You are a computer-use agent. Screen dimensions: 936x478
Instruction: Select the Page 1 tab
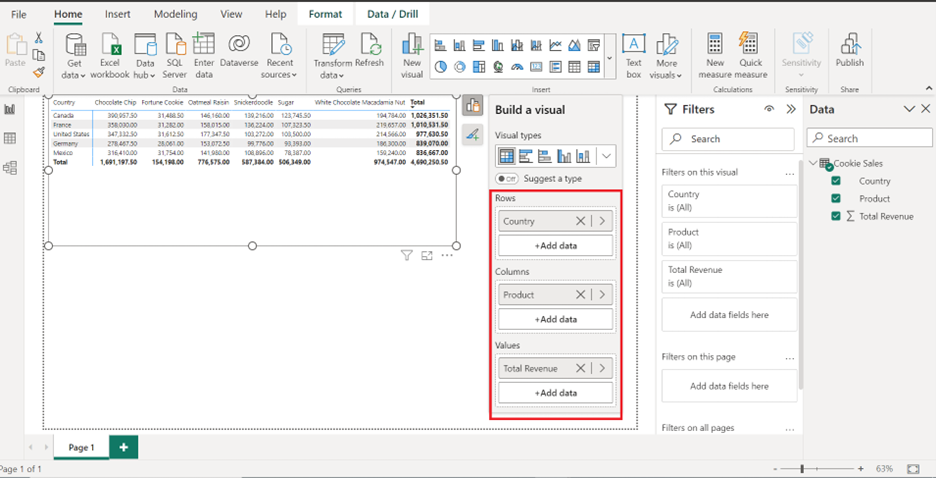click(x=81, y=448)
